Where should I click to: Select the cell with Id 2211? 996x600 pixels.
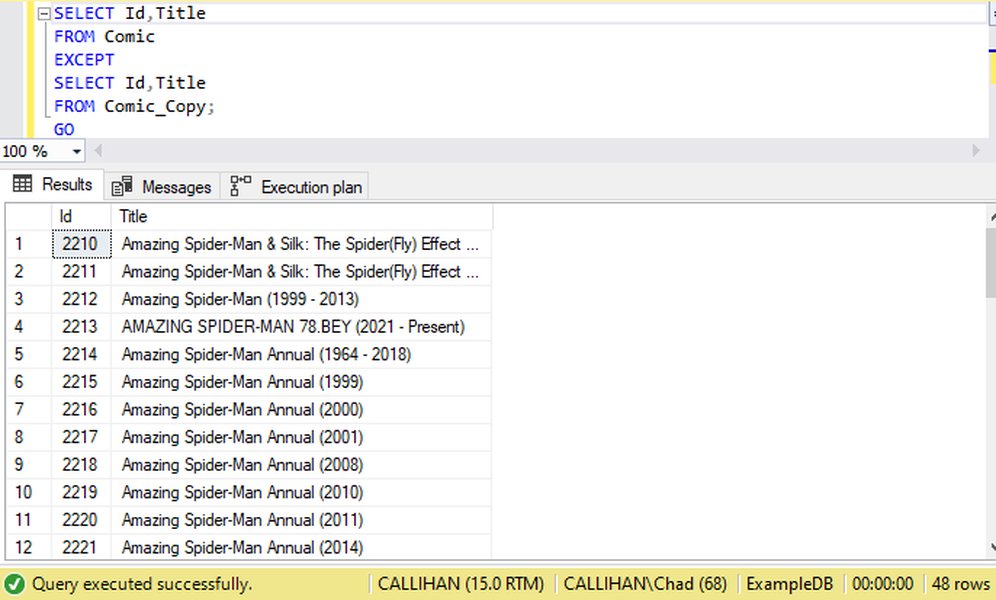tap(81, 272)
